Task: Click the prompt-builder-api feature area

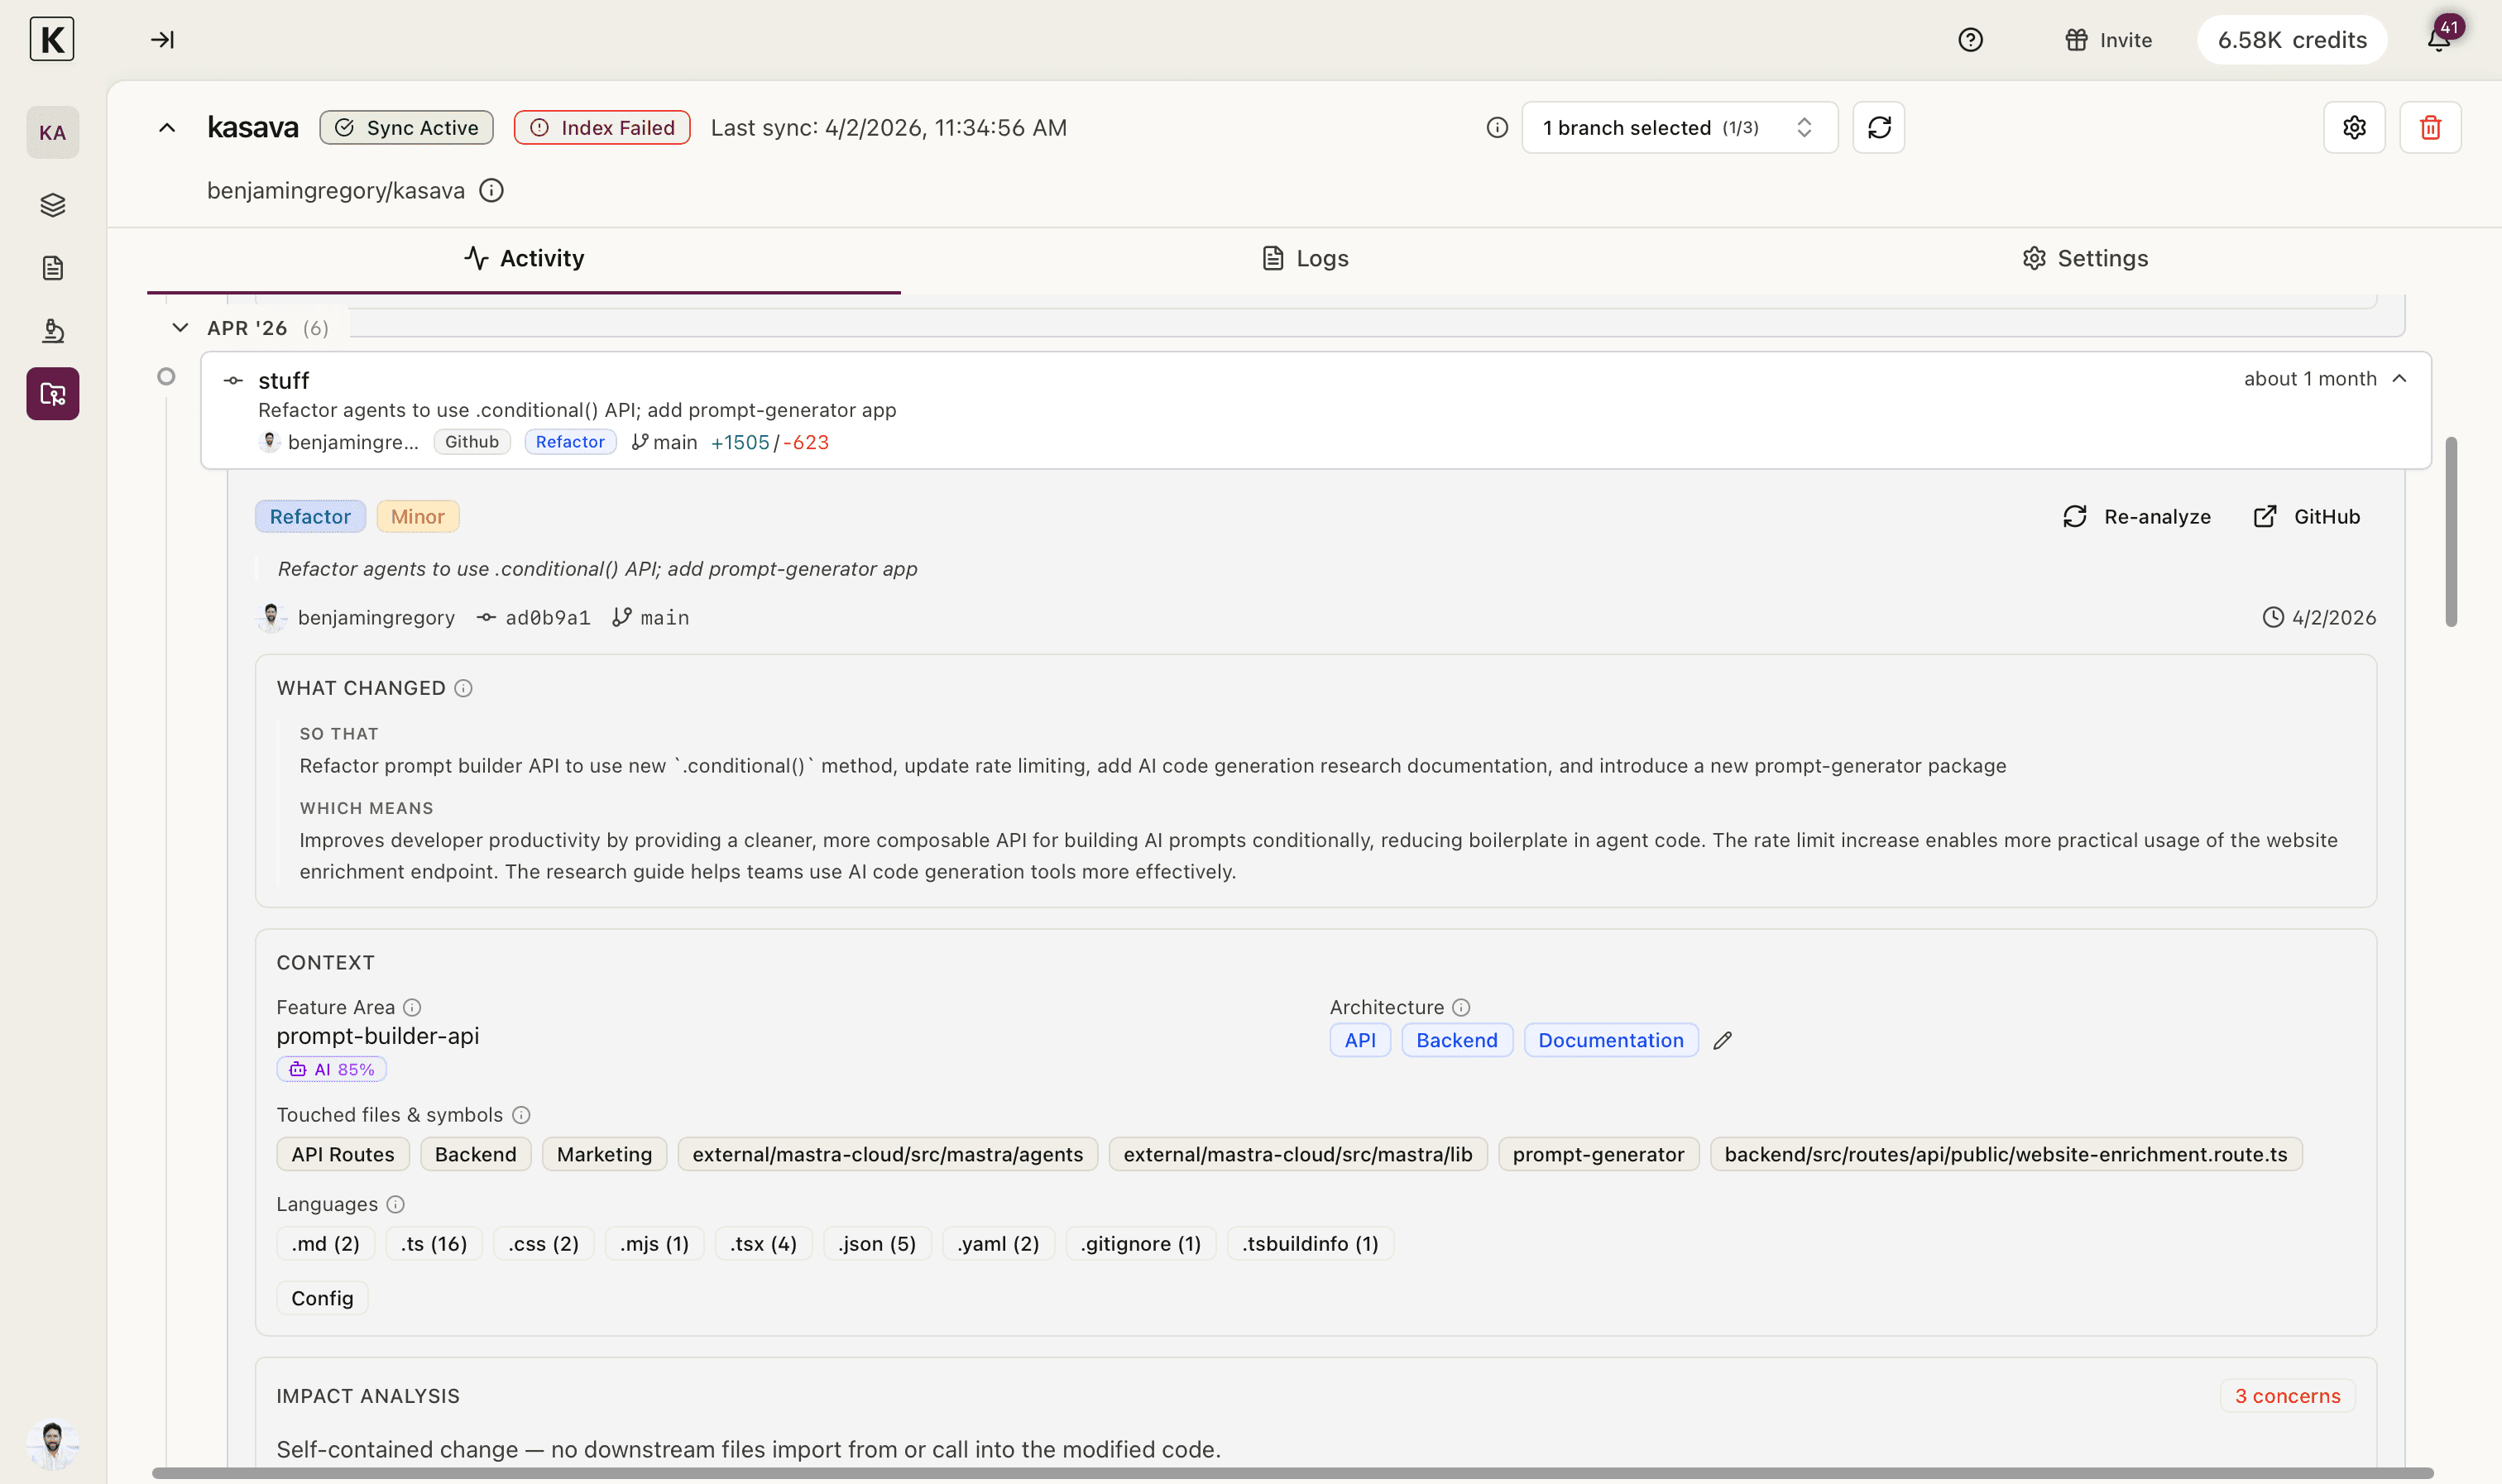Action: (x=378, y=1037)
